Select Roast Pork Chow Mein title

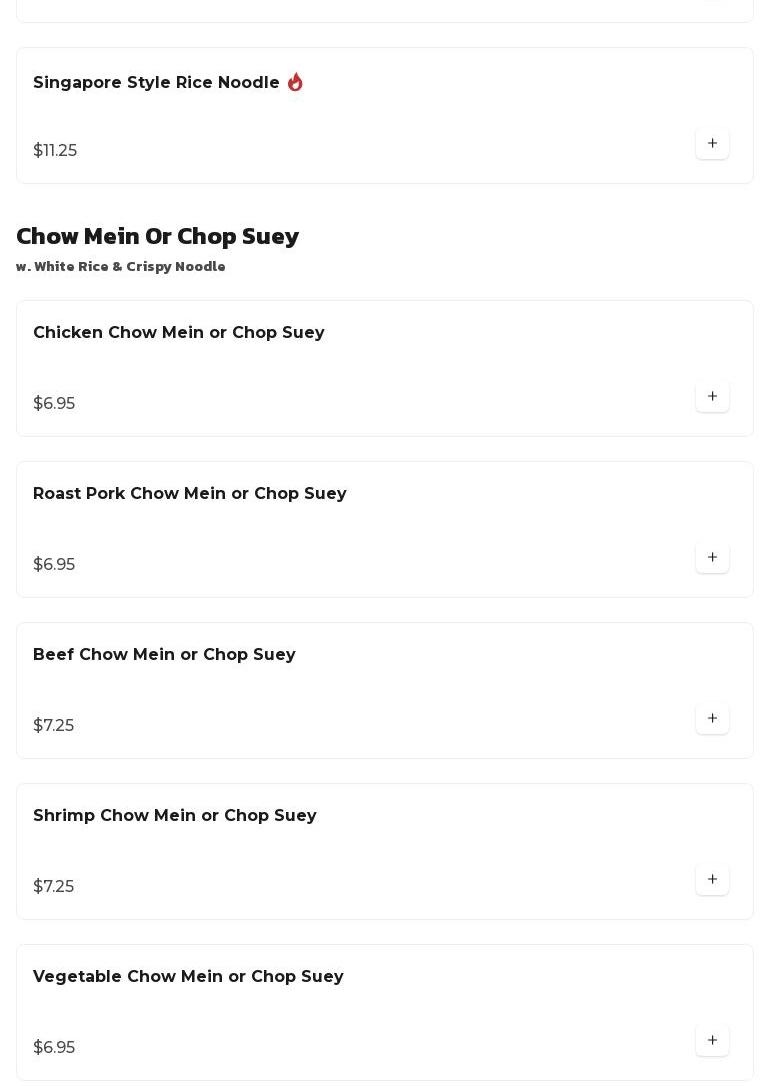[x=190, y=494]
